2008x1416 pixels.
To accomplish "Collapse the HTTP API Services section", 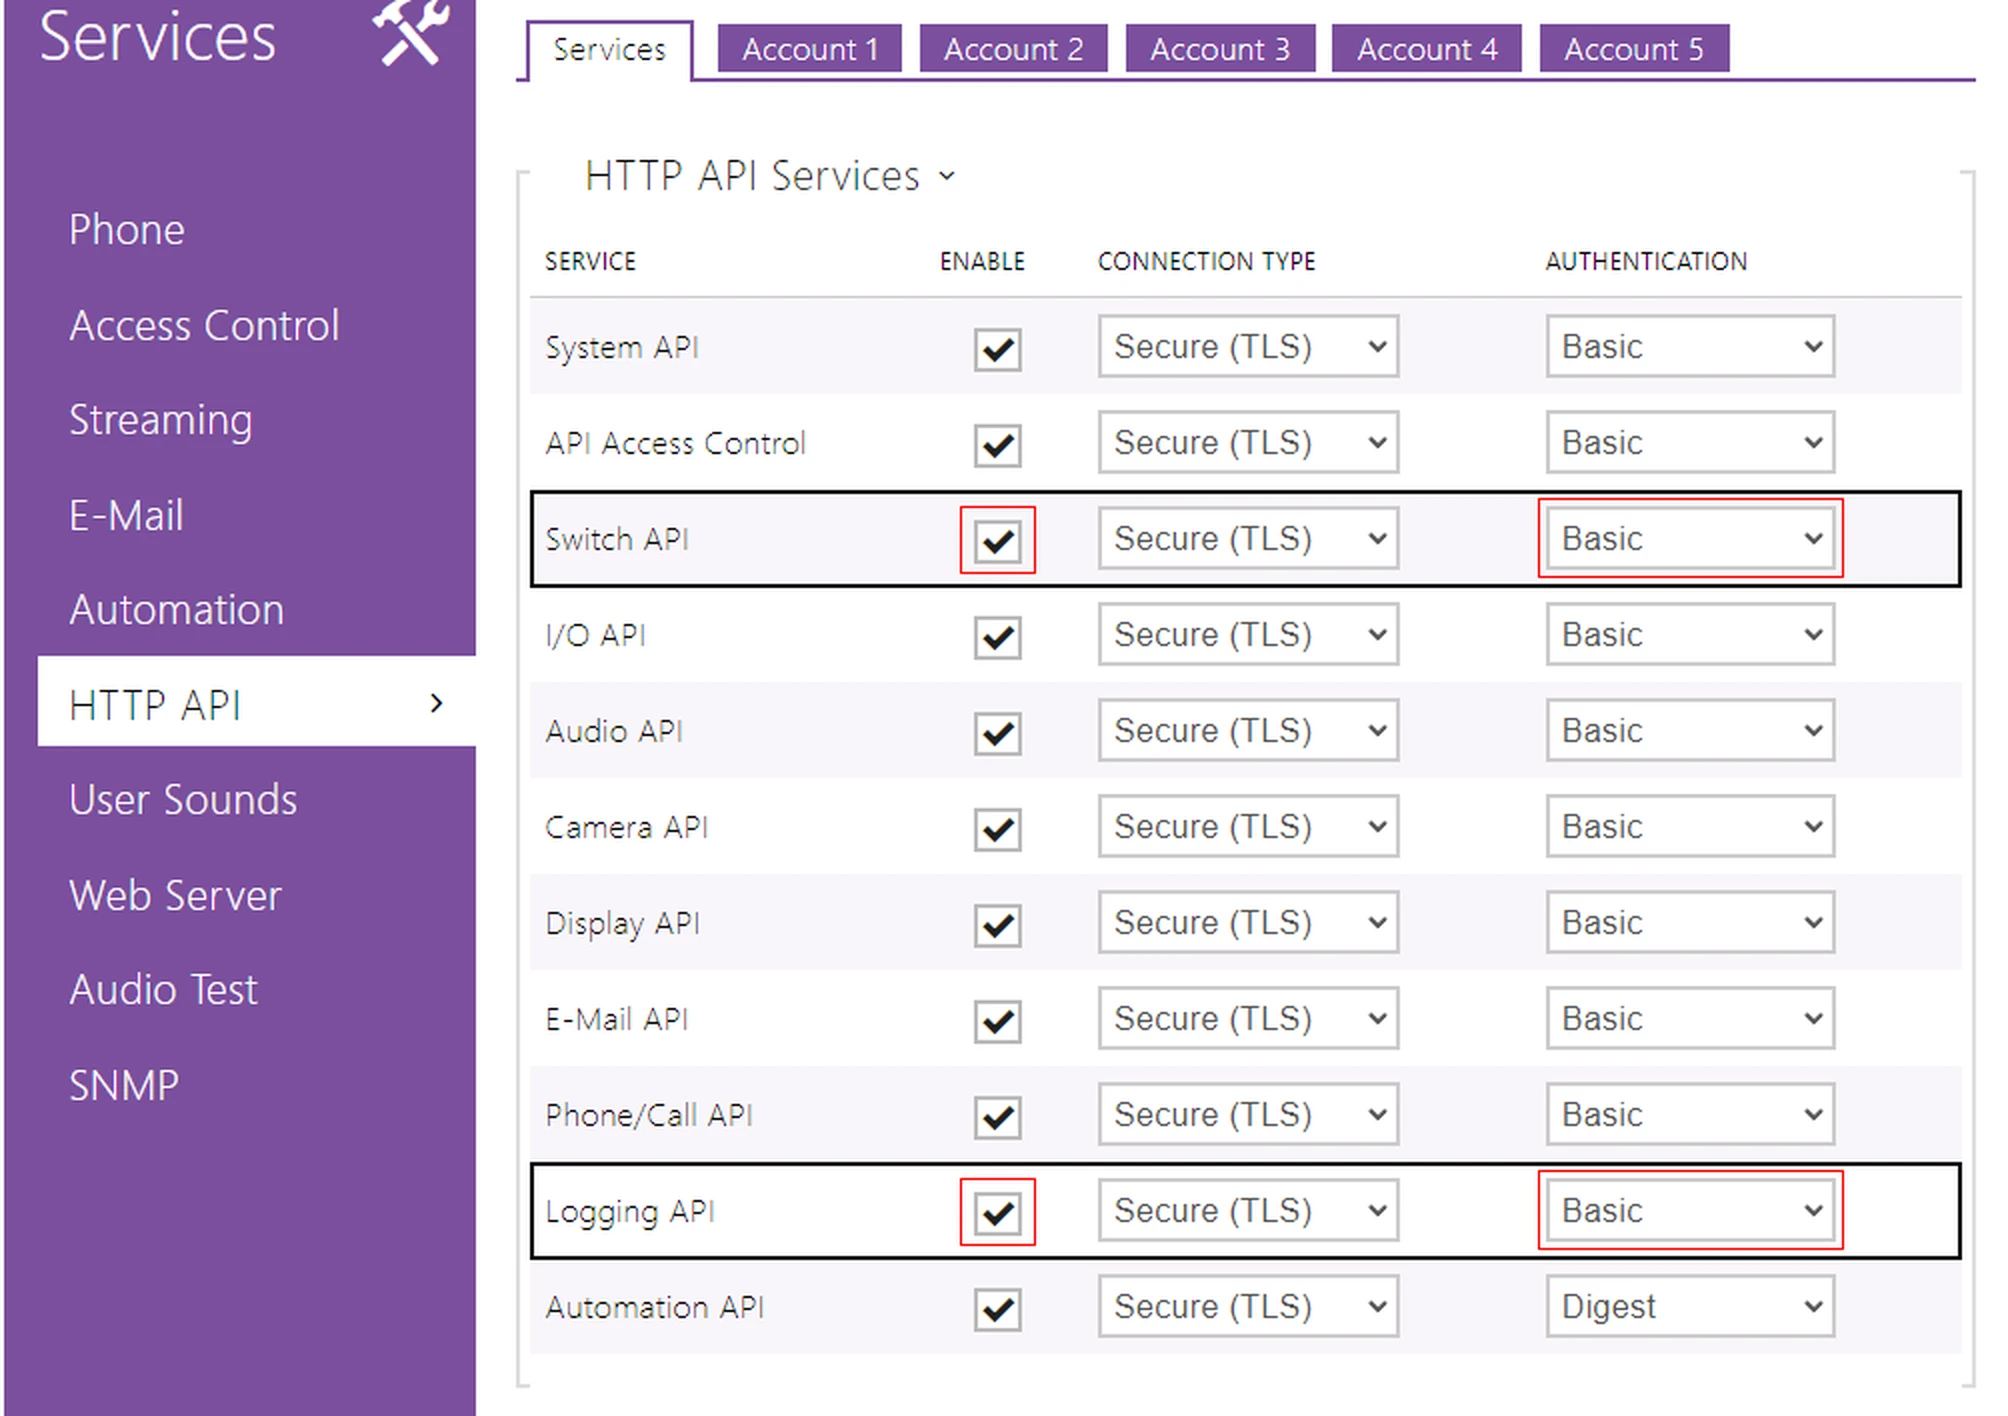I will coord(770,176).
